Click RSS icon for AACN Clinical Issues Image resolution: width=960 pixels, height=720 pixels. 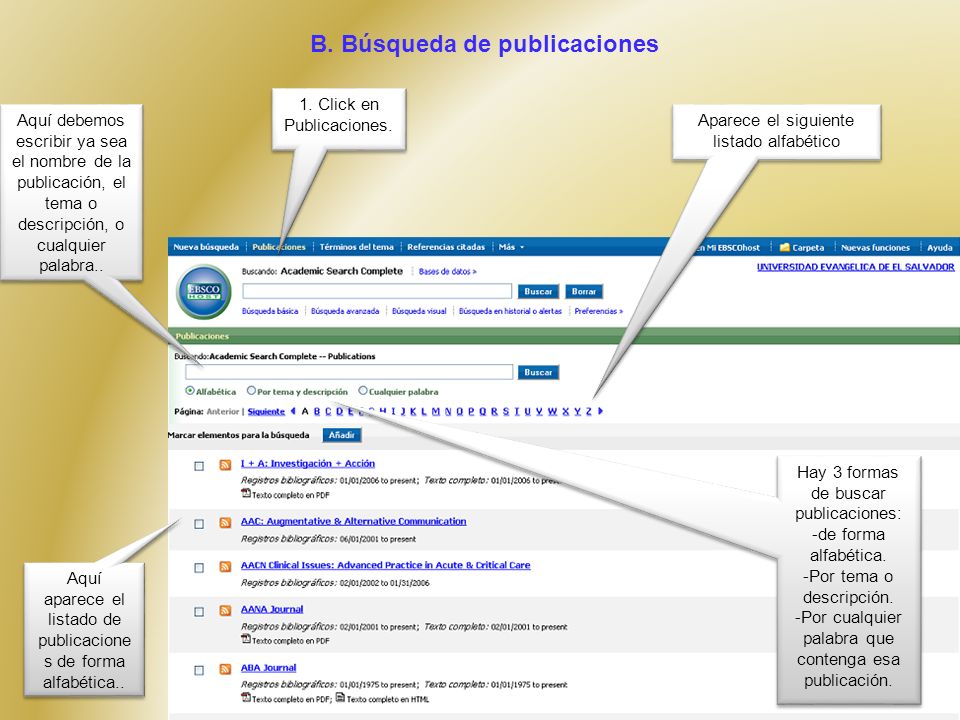tap(225, 567)
